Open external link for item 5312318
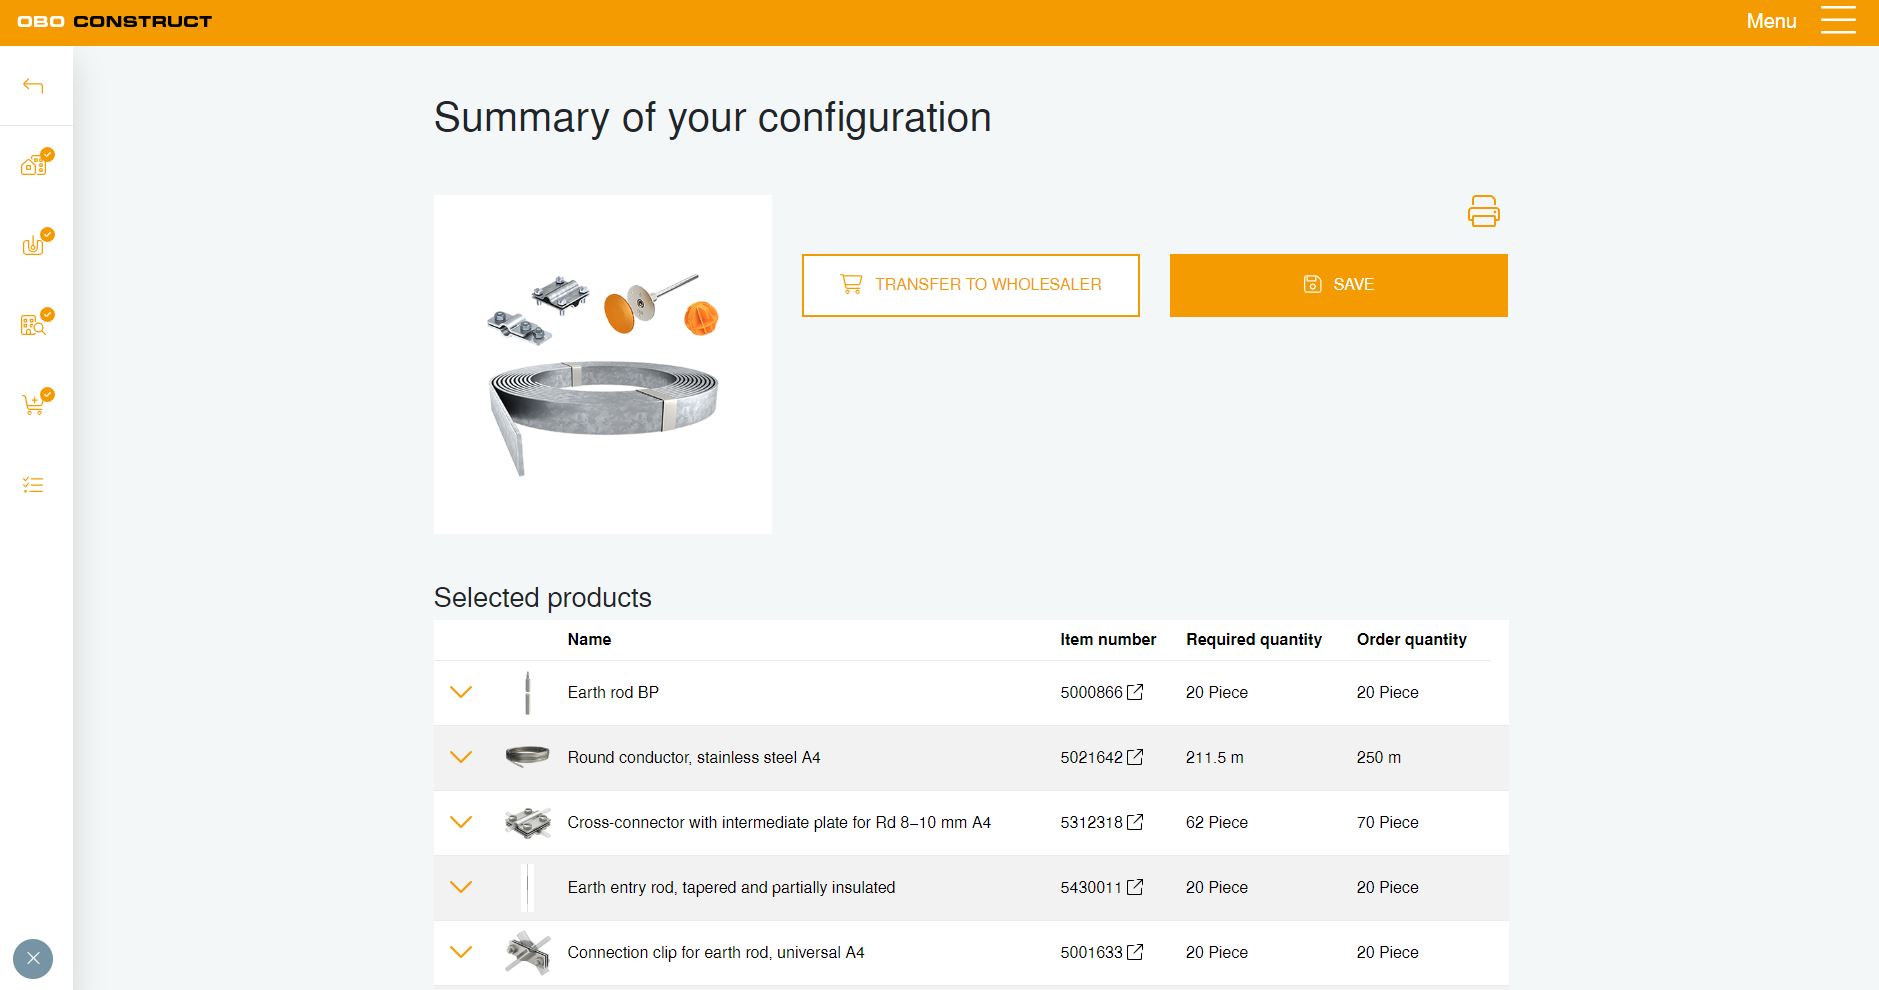 tap(1135, 822)
